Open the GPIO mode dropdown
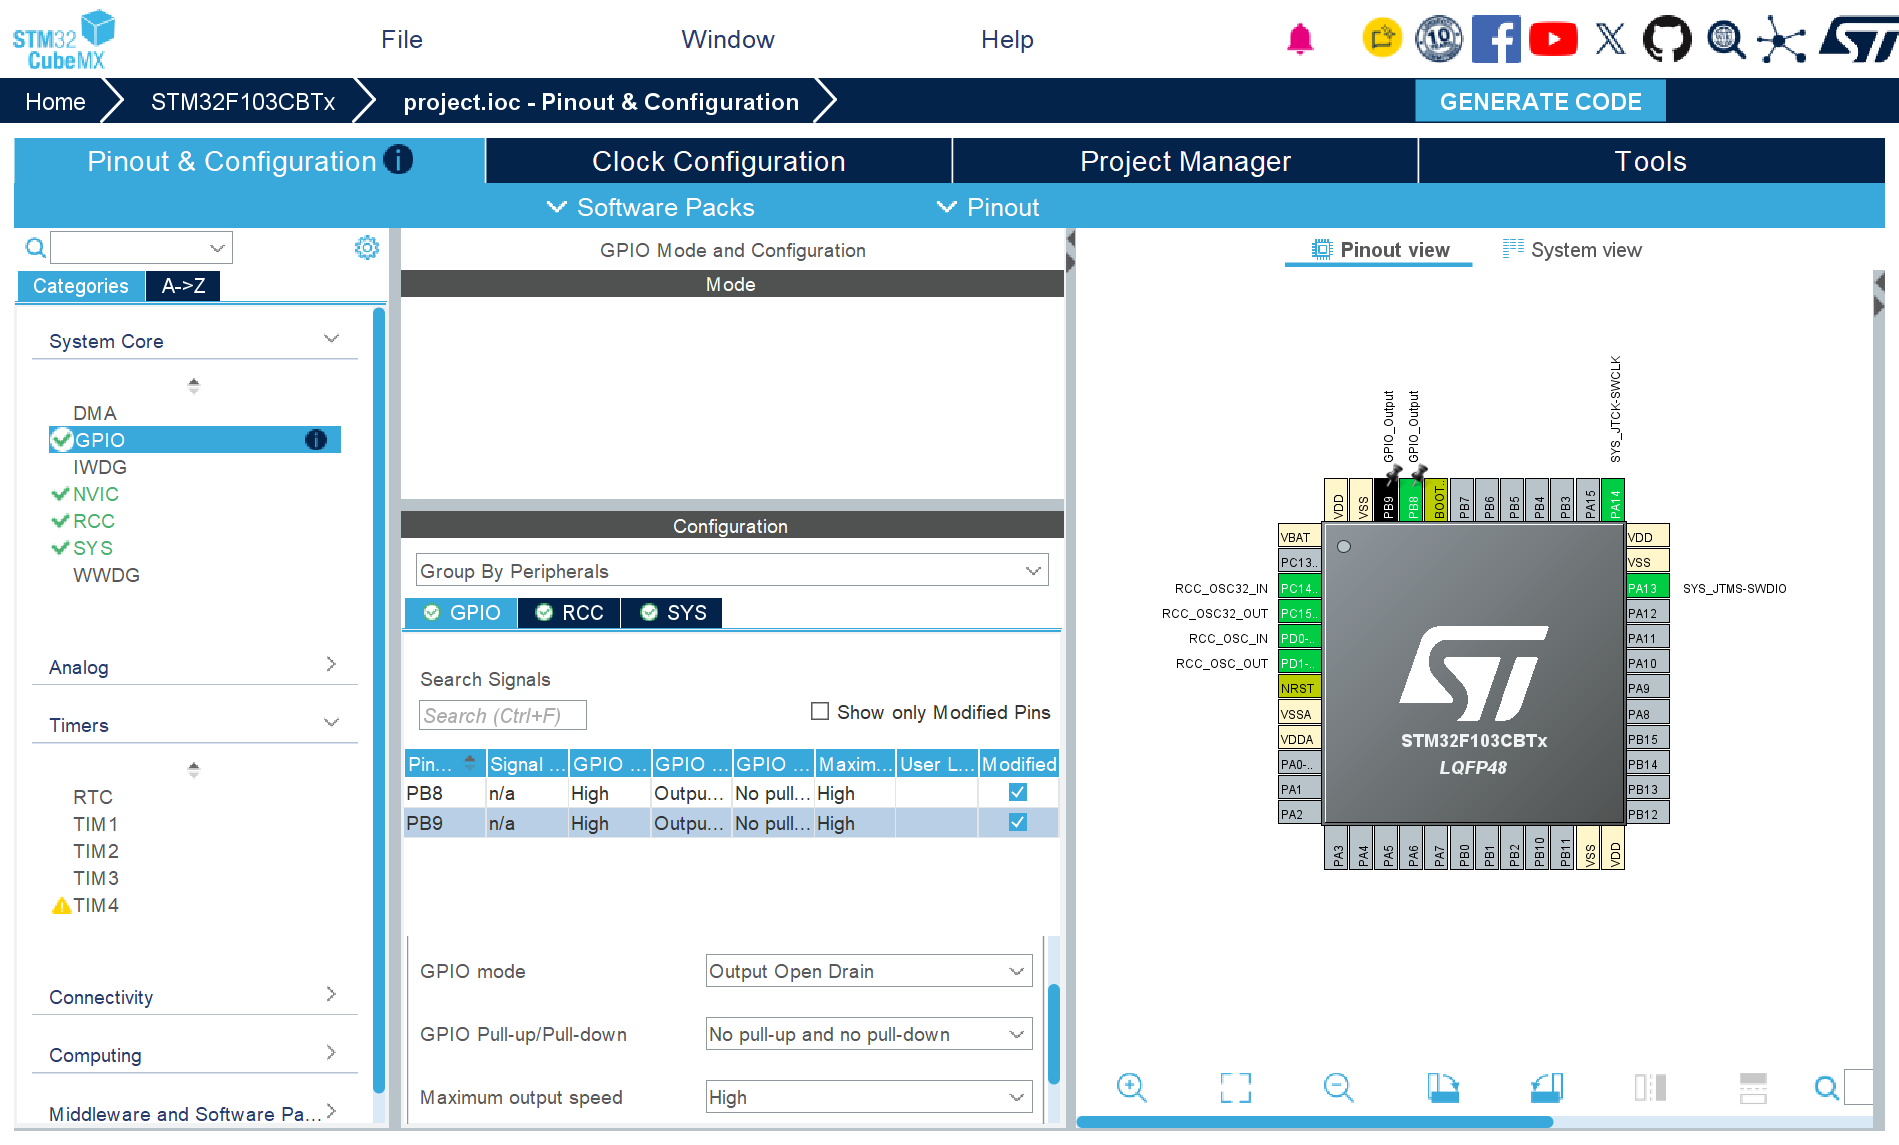1899x1145 pixels. coord(869,971)
